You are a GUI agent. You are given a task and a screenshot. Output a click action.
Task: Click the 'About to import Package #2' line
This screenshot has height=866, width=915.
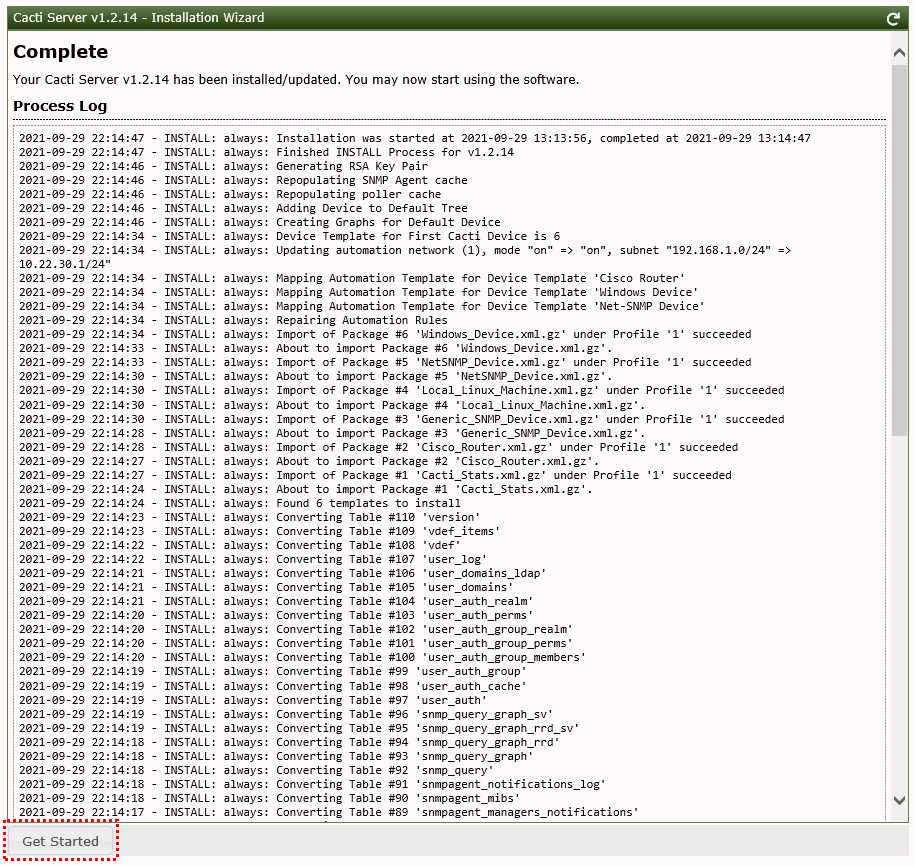[309, 462]
